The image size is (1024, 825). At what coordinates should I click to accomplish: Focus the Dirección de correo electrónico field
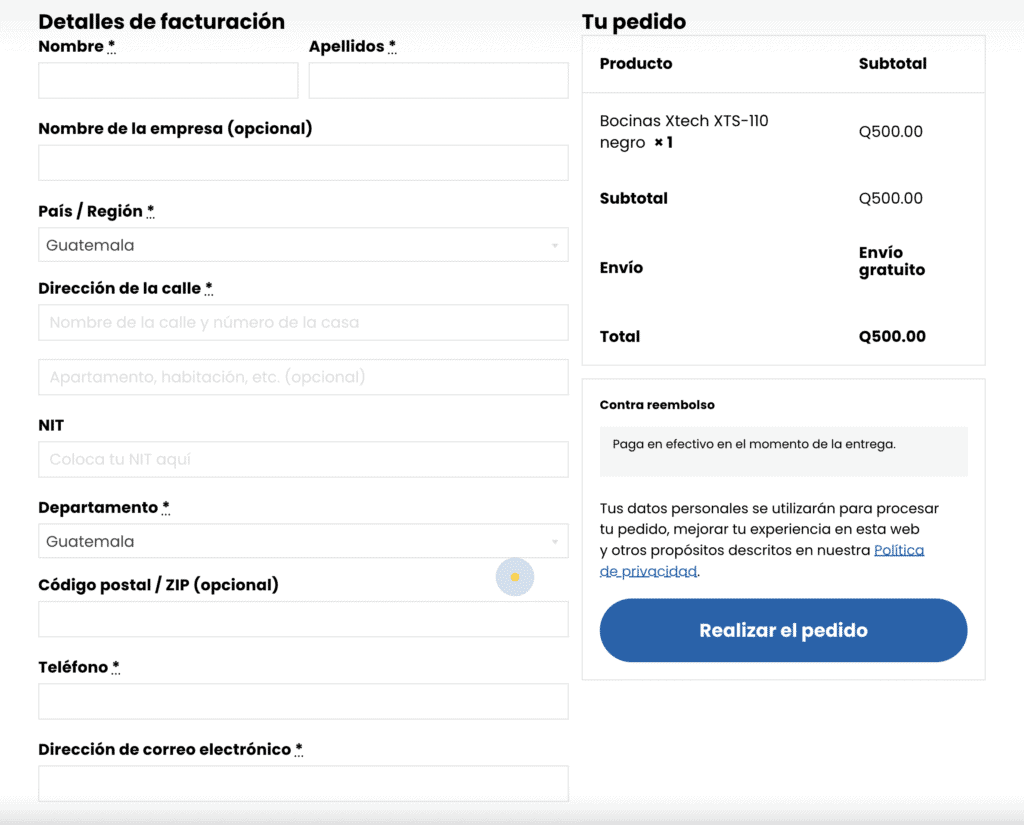(x=303, y=783)
